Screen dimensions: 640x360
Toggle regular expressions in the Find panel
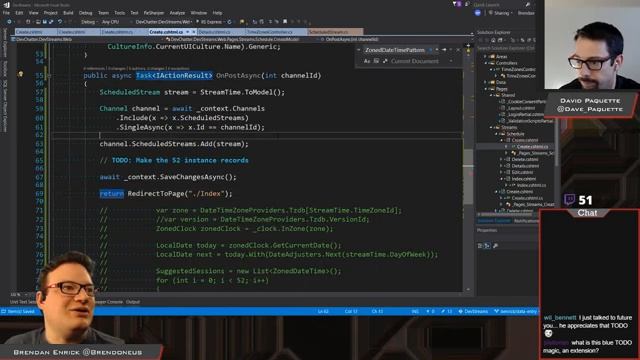pos(385,61)
